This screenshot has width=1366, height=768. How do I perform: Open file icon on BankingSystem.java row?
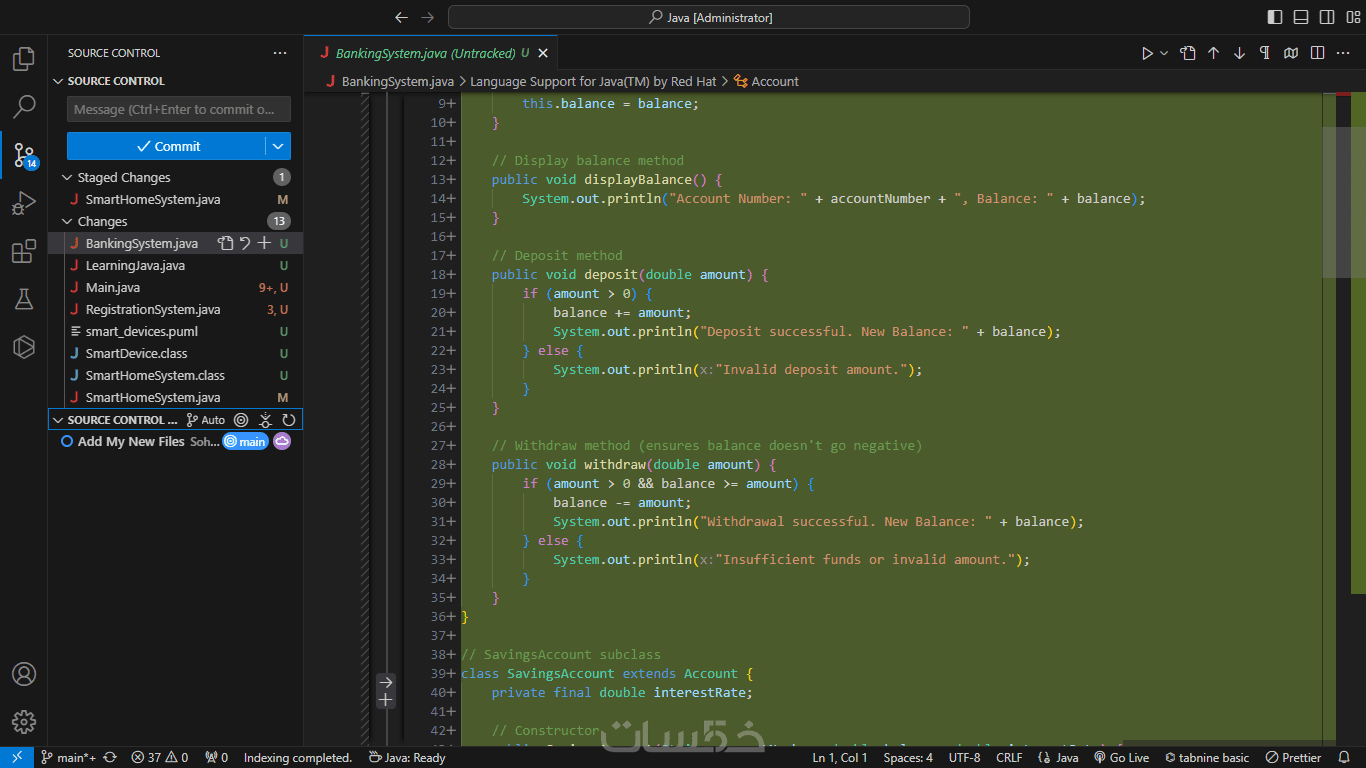pos(226,243)
